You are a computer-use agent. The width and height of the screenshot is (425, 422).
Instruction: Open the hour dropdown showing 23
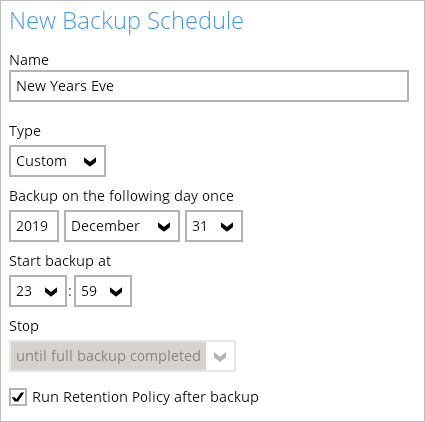38,291
